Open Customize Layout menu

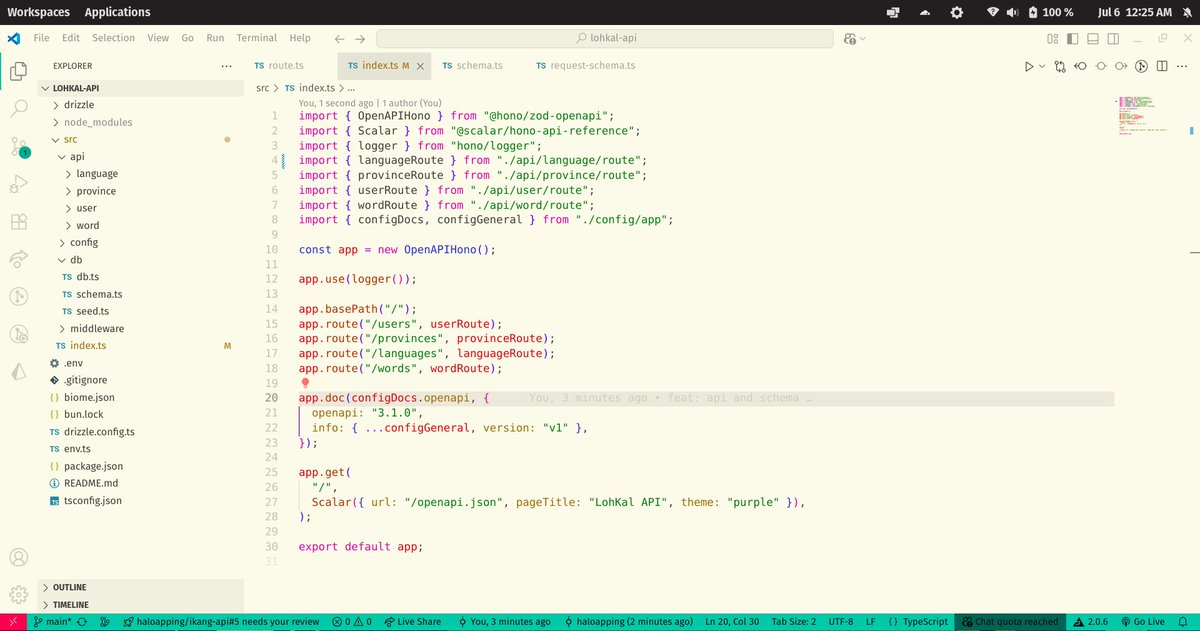1053,38
